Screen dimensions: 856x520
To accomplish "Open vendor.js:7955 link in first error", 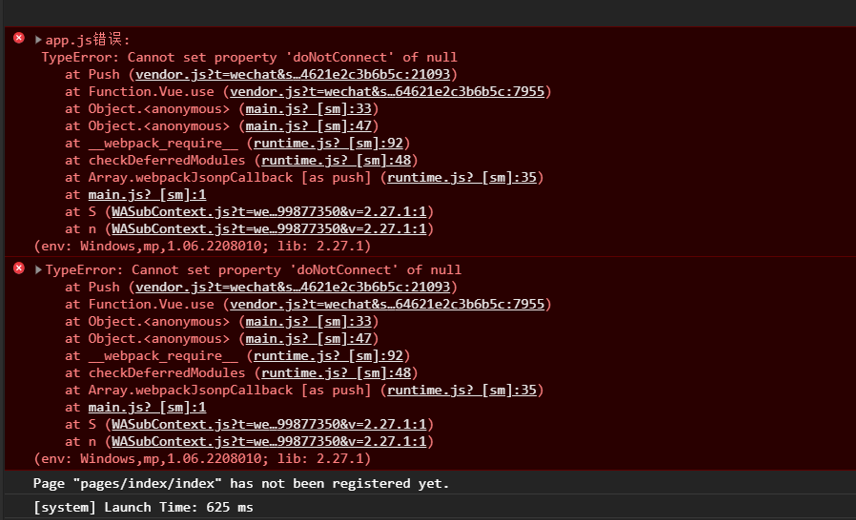I will coord(387,92).
